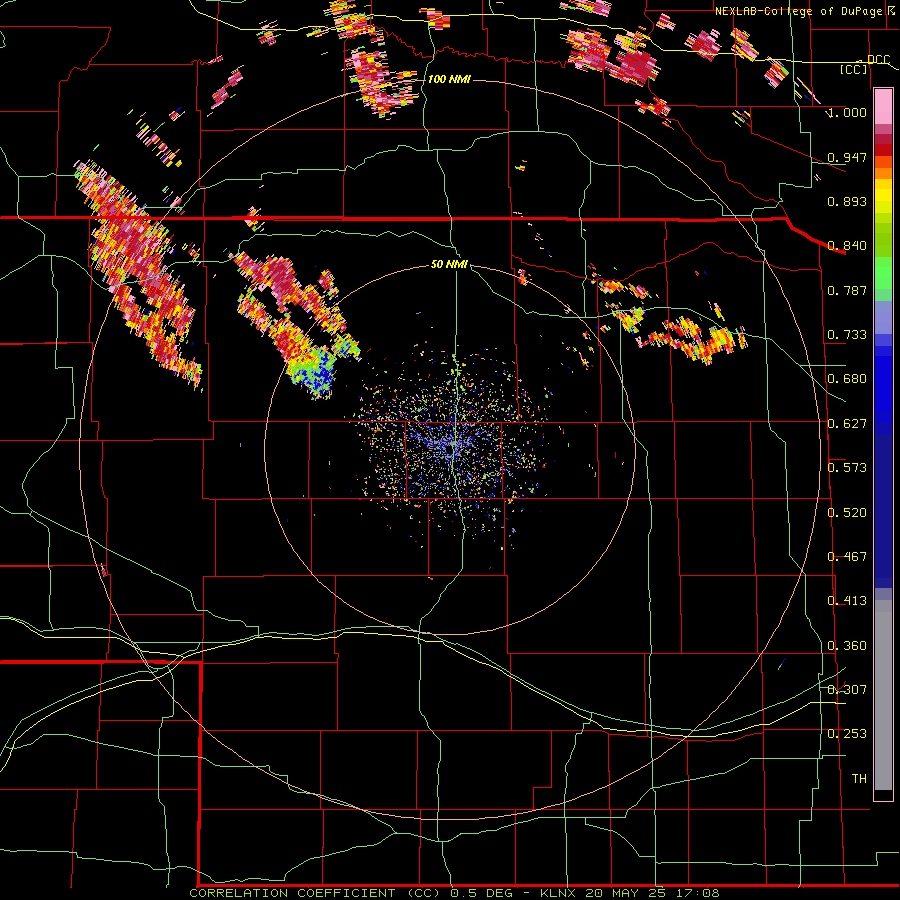This screenshot has width=900, height=900.
Task: Click the 0.307 legend value
Action: [847, 689]
